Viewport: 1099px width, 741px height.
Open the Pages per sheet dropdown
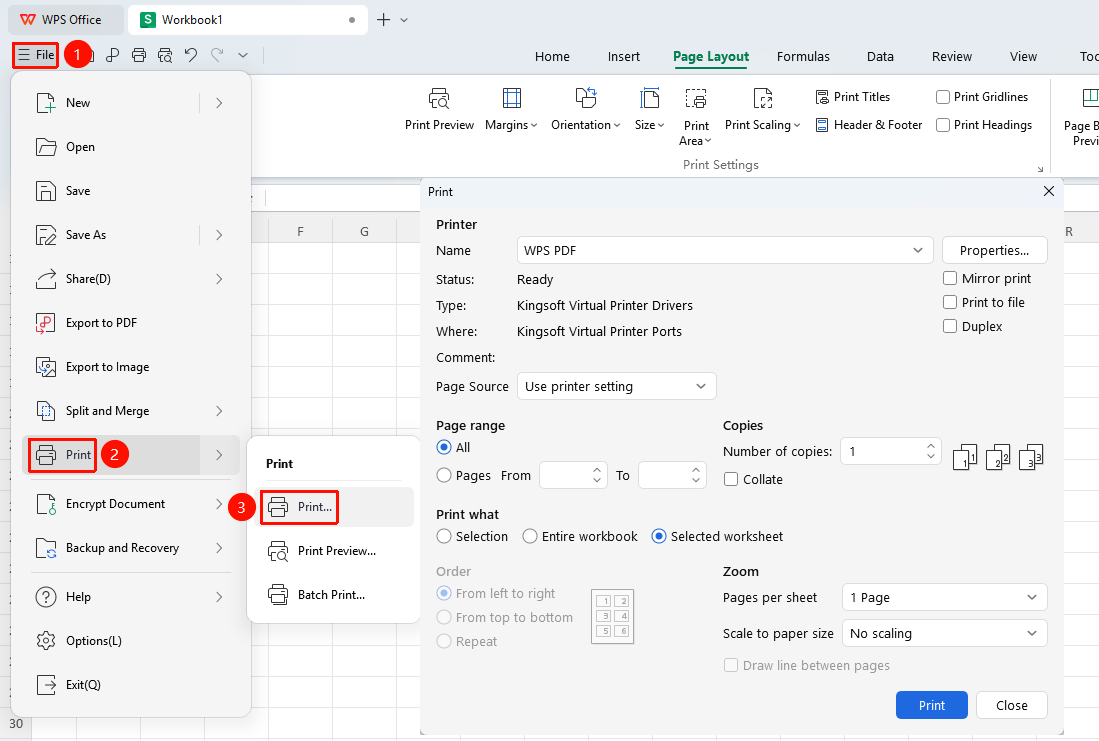pos(944,597)
